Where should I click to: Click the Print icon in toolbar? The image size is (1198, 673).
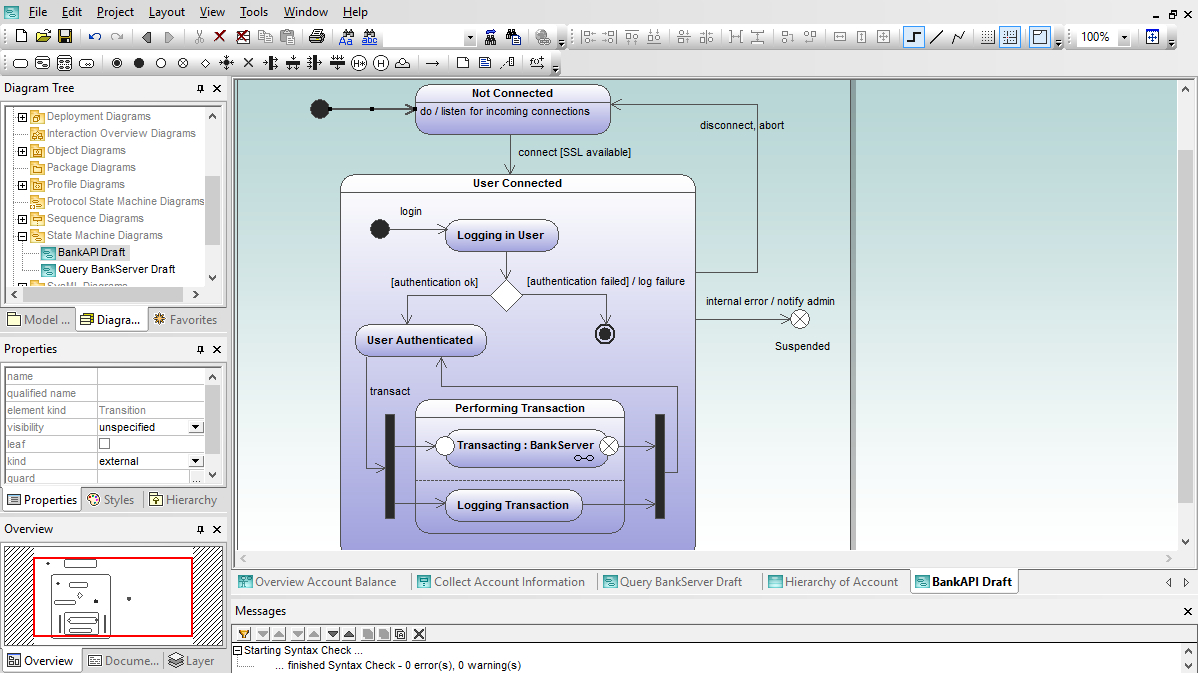tap(316, 37)
